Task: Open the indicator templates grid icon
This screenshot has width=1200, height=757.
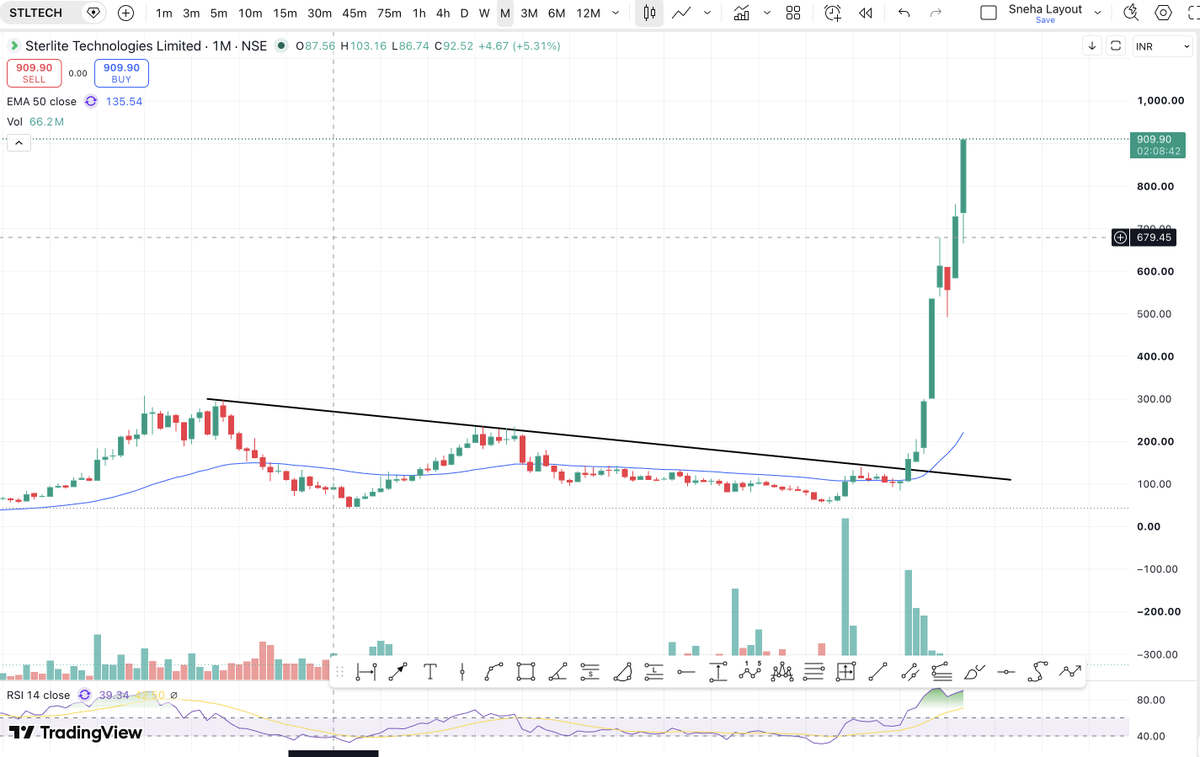Action: (x=793, y=13)
